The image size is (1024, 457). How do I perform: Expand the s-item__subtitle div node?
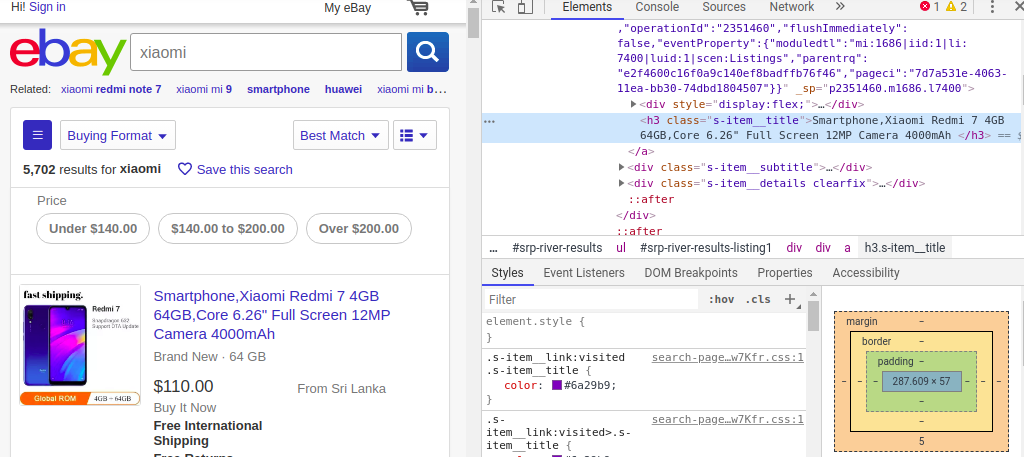tap(621, 167)
